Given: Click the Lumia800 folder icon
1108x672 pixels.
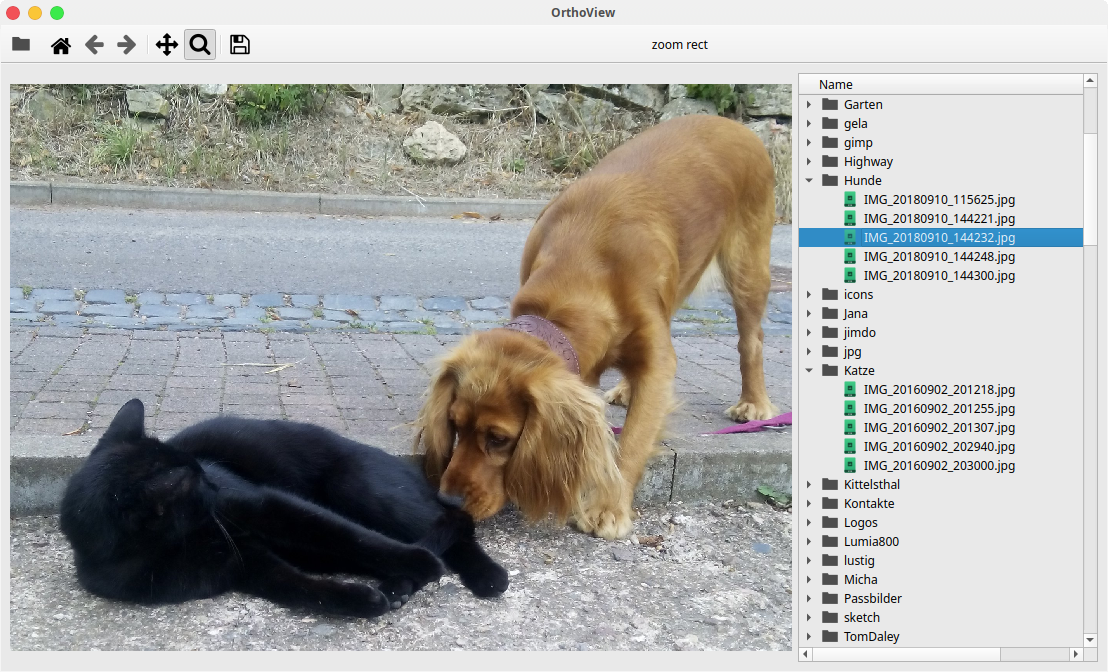Looking at the screenshot, I should (830, 542).
